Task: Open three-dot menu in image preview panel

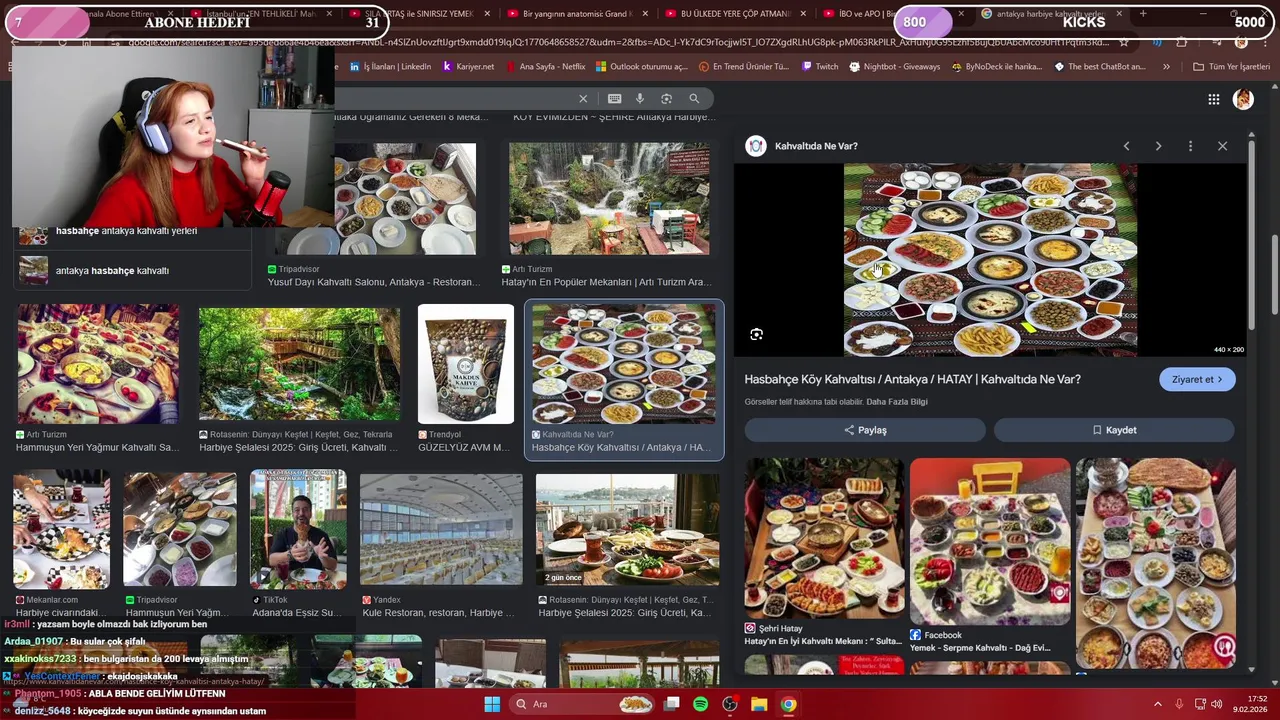Action: click(x=1190, y=146)
